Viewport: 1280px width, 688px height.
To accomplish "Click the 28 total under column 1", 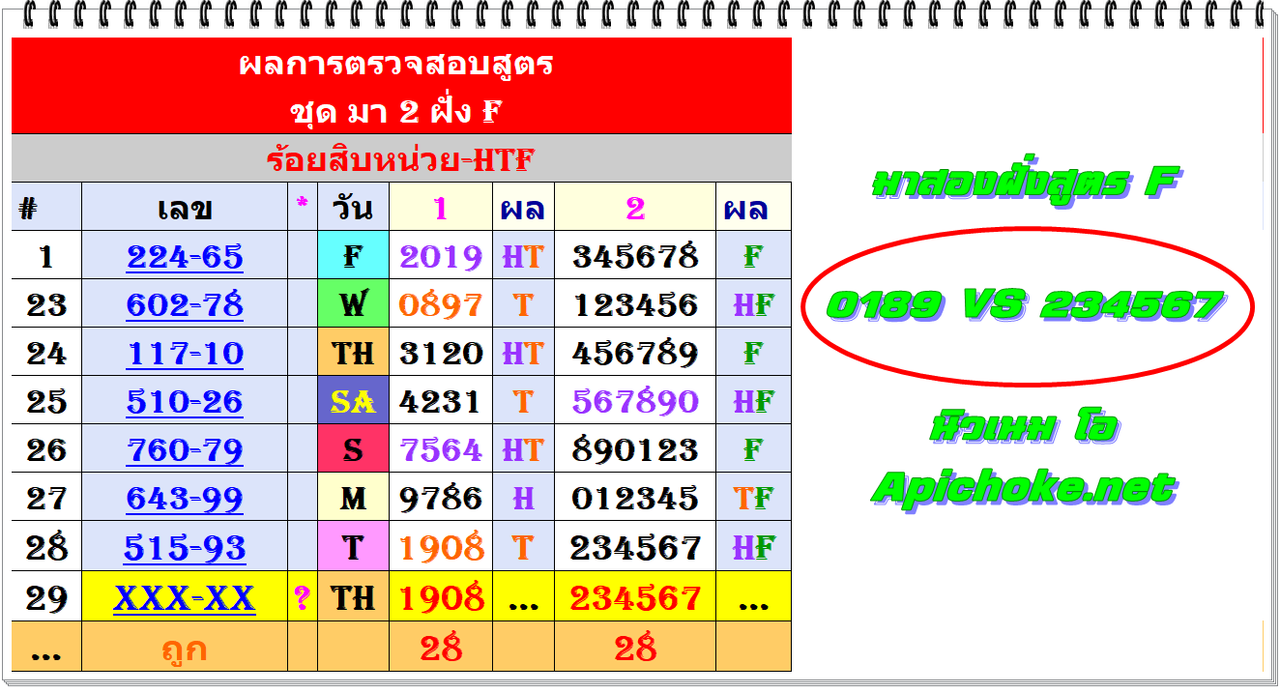I will pos(441,648).
